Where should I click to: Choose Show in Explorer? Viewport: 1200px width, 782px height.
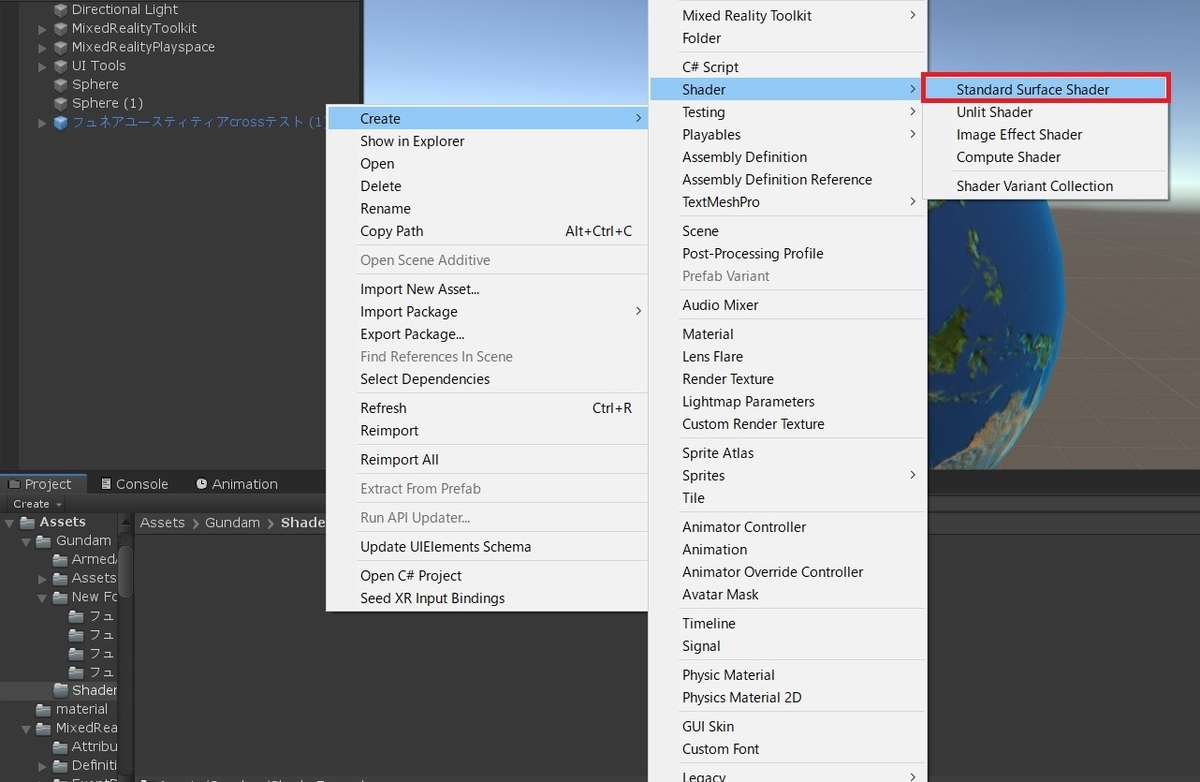tap(488, 141)
